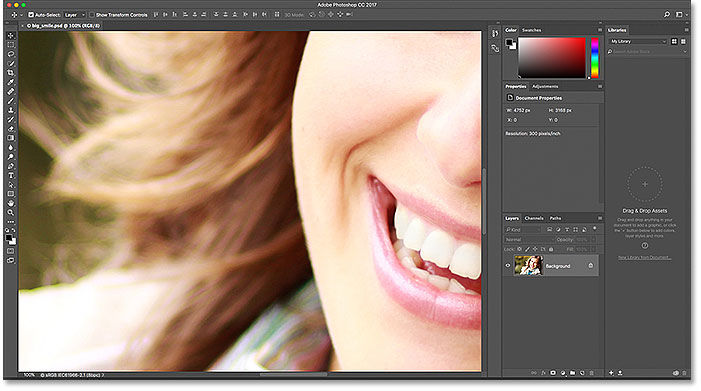Toggle smart object layer filter icon
701x391 pixels.
[x=584, y=229]
